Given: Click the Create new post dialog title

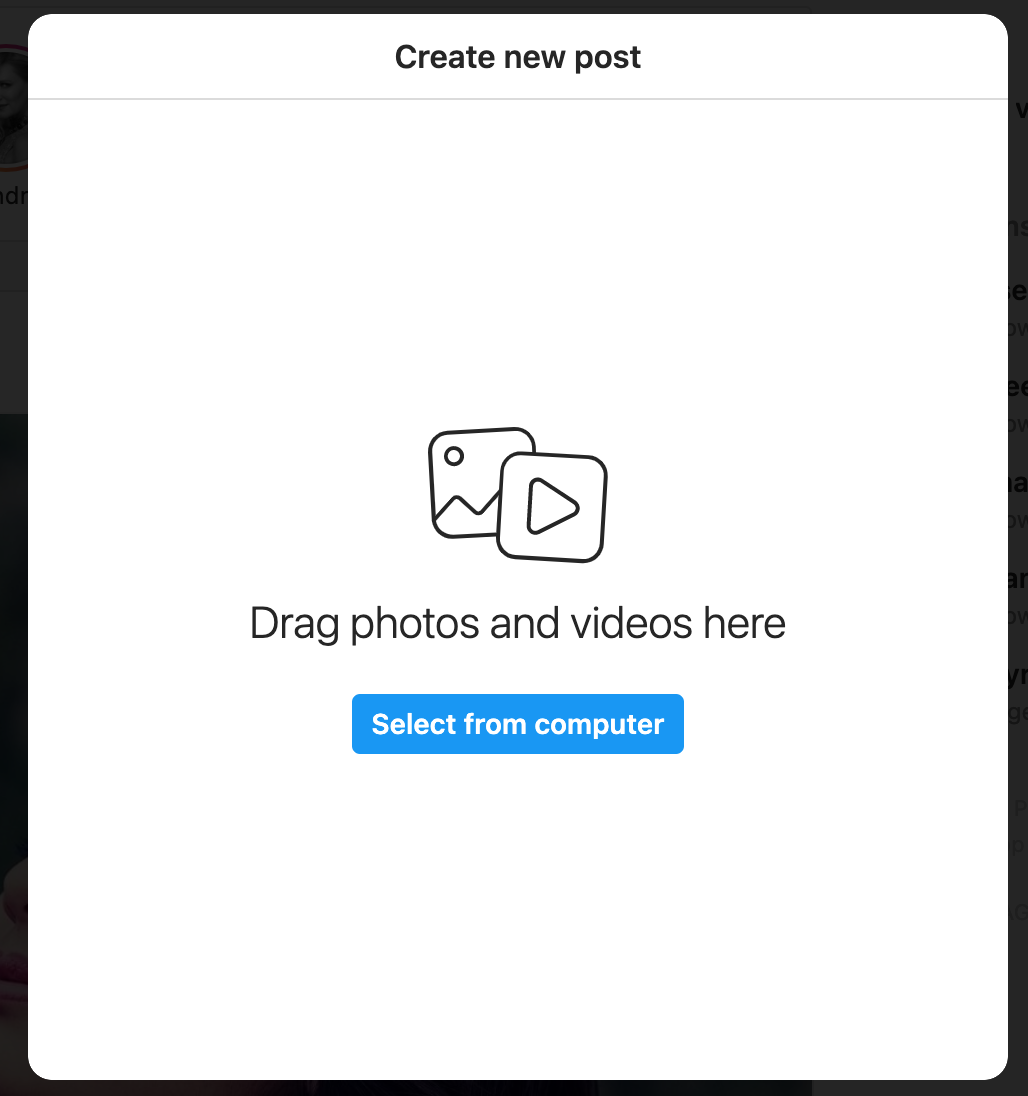Looking at the screenshot, I should (517, 57).
